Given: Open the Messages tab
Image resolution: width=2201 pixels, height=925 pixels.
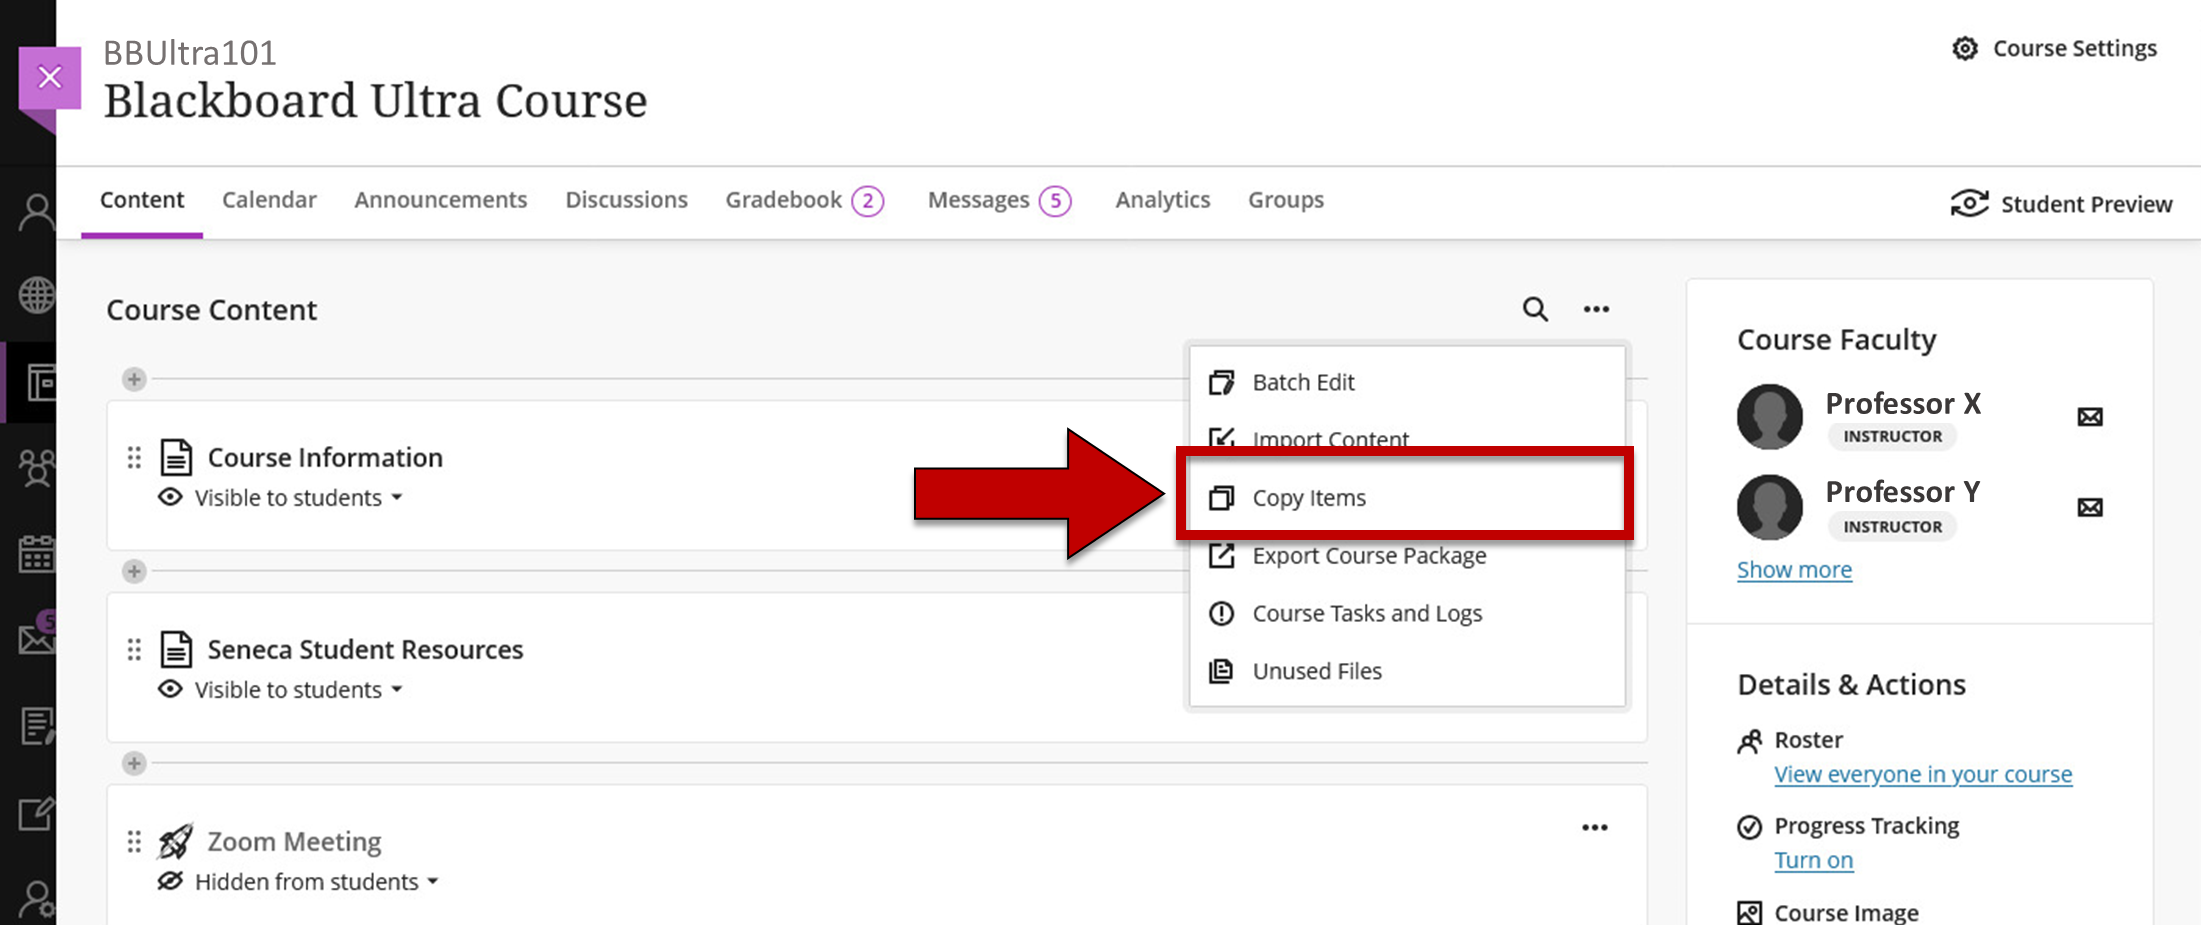Looking at the screenshot, I should (x=999, y=201).
